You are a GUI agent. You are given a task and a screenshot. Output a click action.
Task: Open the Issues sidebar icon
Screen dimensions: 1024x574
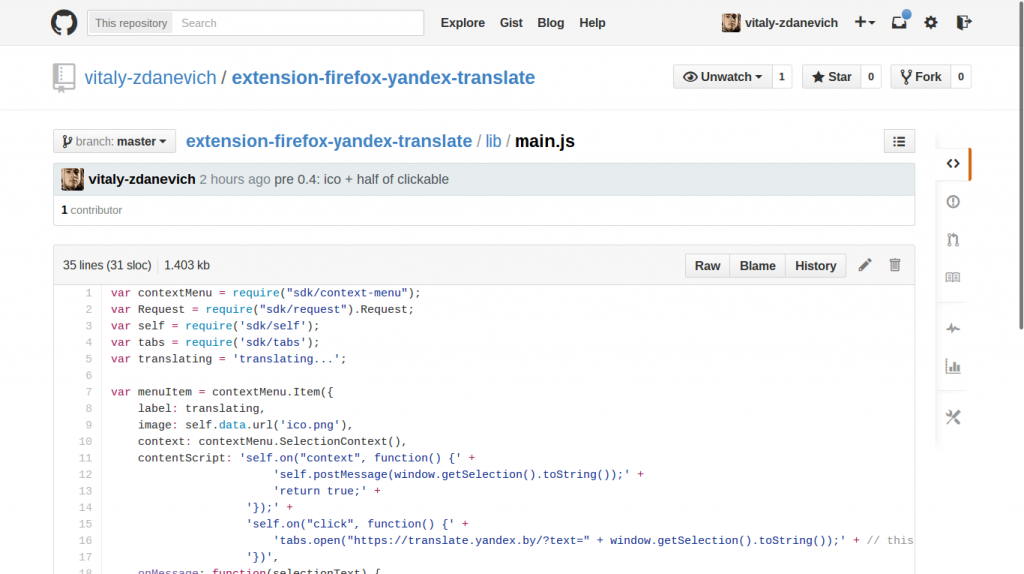953,202
